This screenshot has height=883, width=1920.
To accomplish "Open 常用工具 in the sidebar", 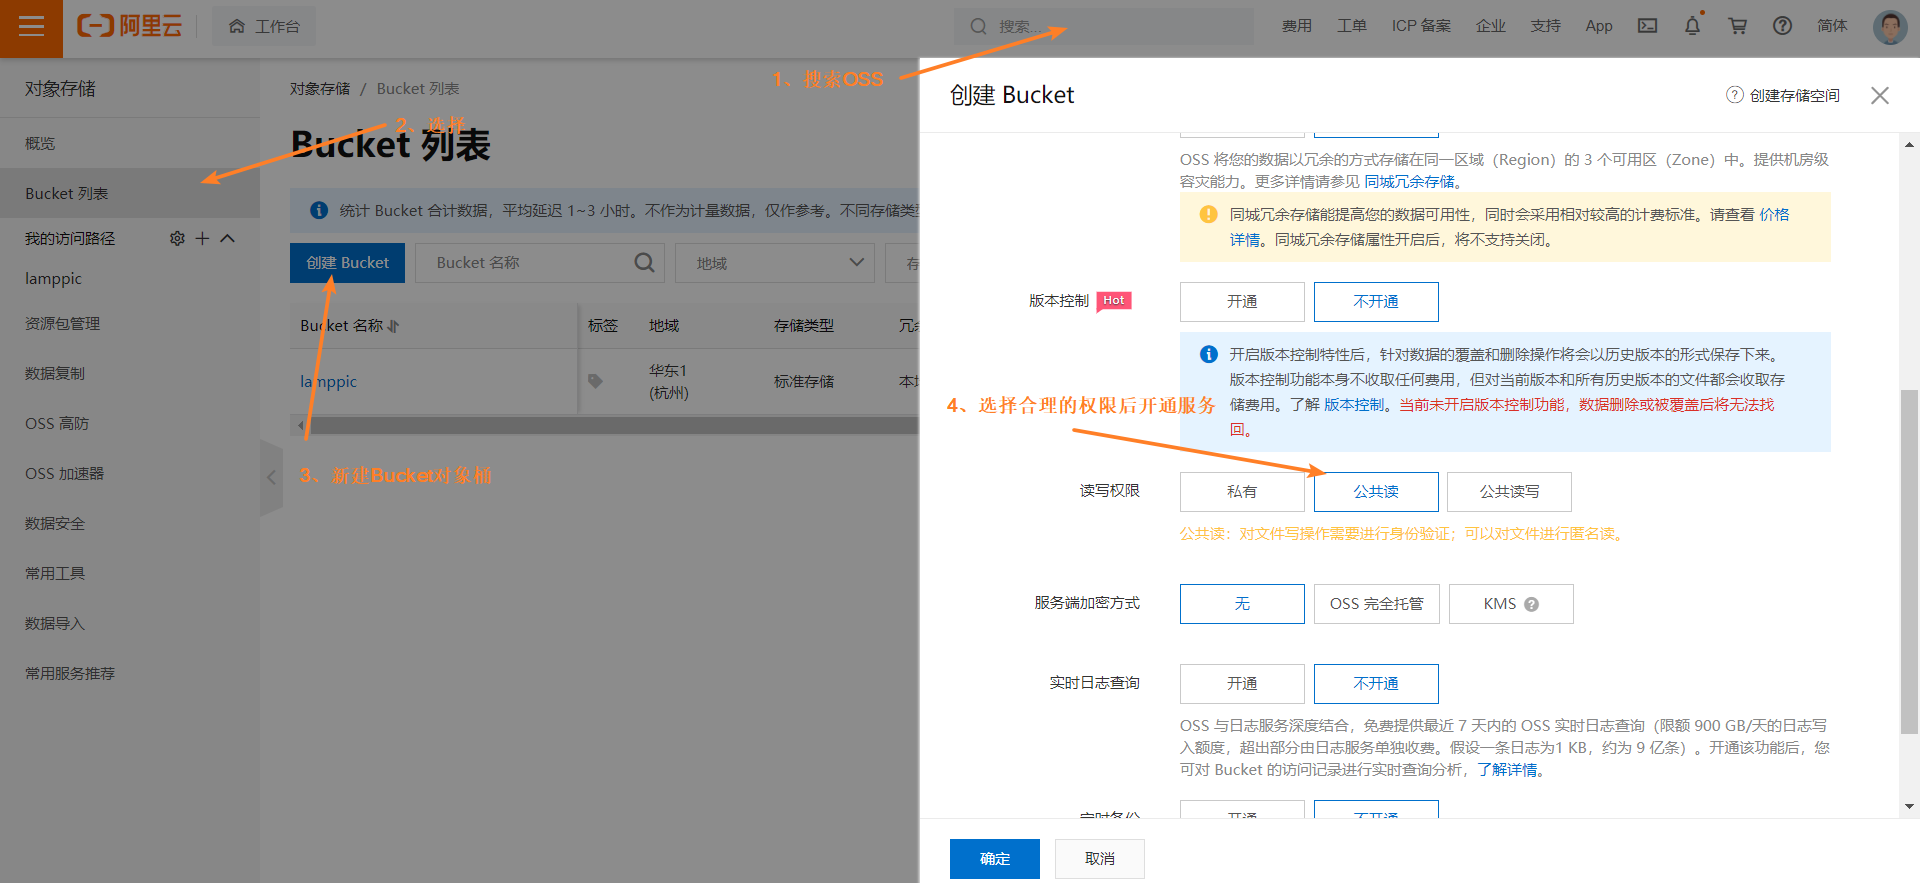I will [55, 574].
